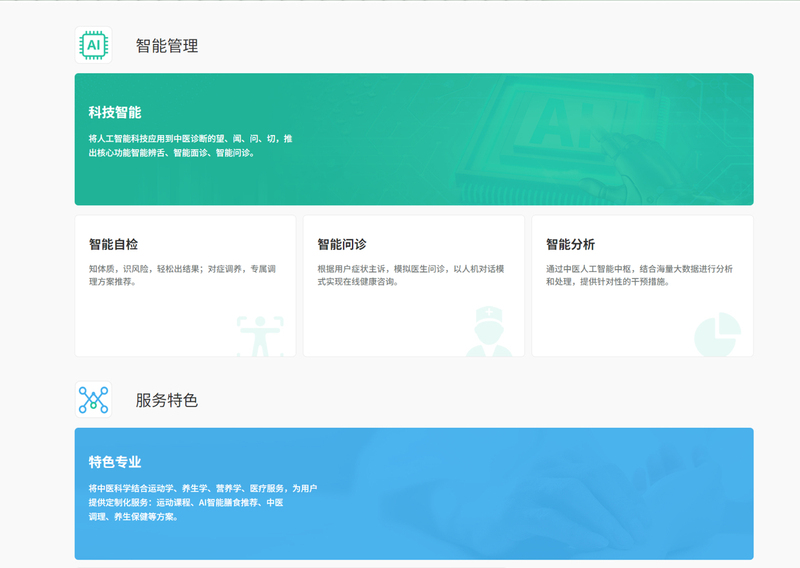Click the network nodes icon beside 服务特色
The image size is (800, 568).
(93, 400)
